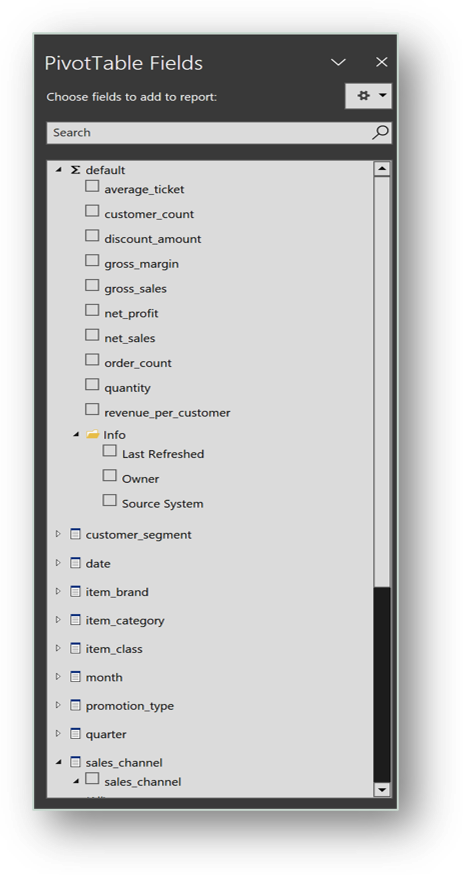Click the Last Refreshed field name
463x875 pixels.
(x=163, y=454)
